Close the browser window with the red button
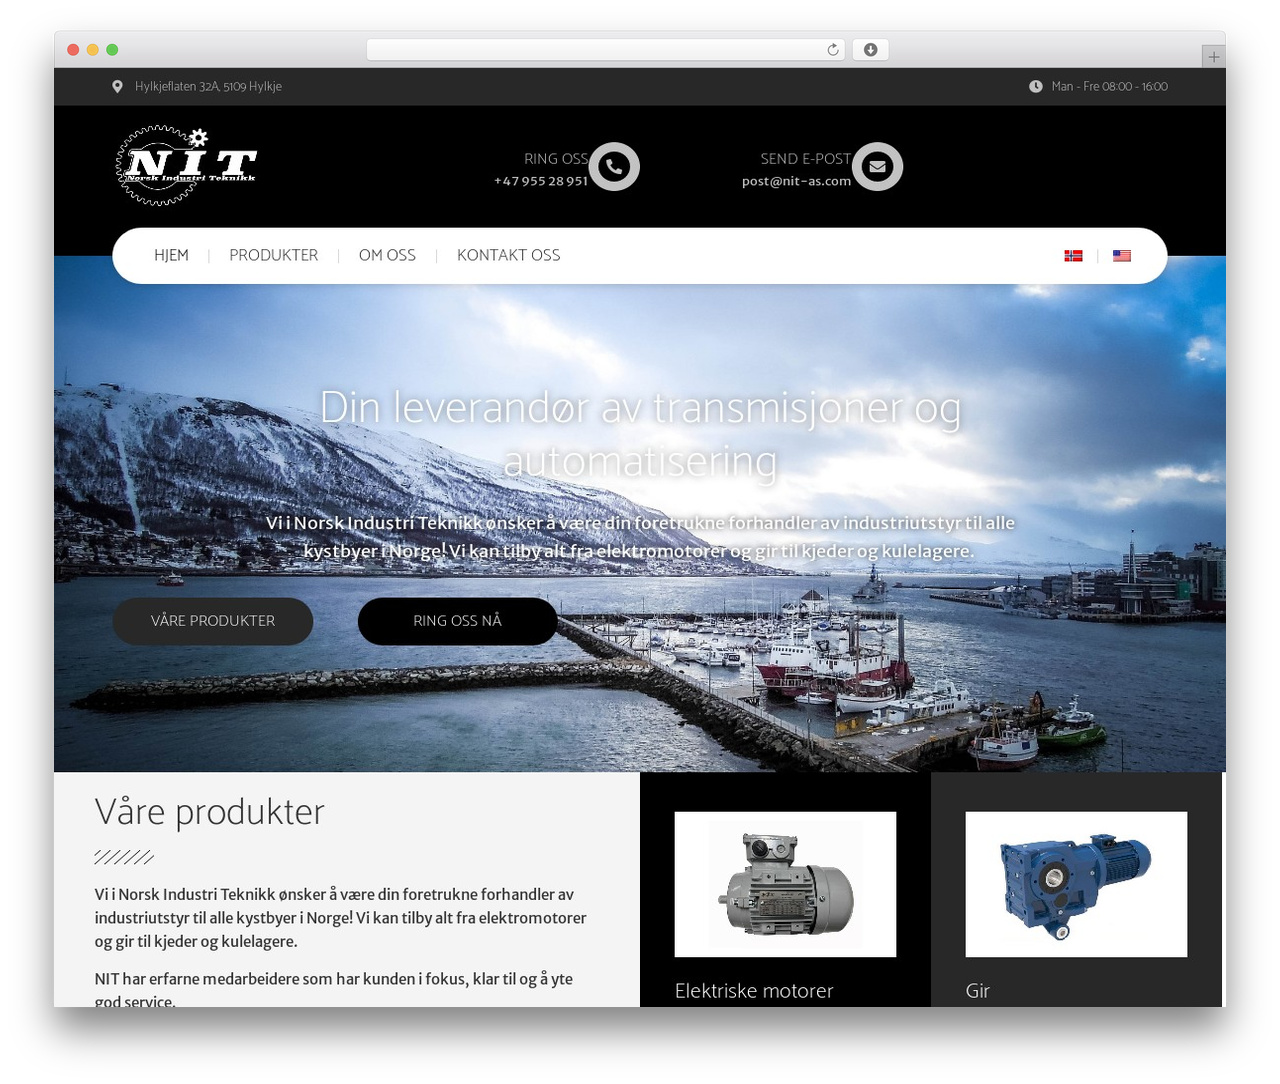This screenshot has width=1280, height=1084. pyautogui.click(x=73, y=50)
